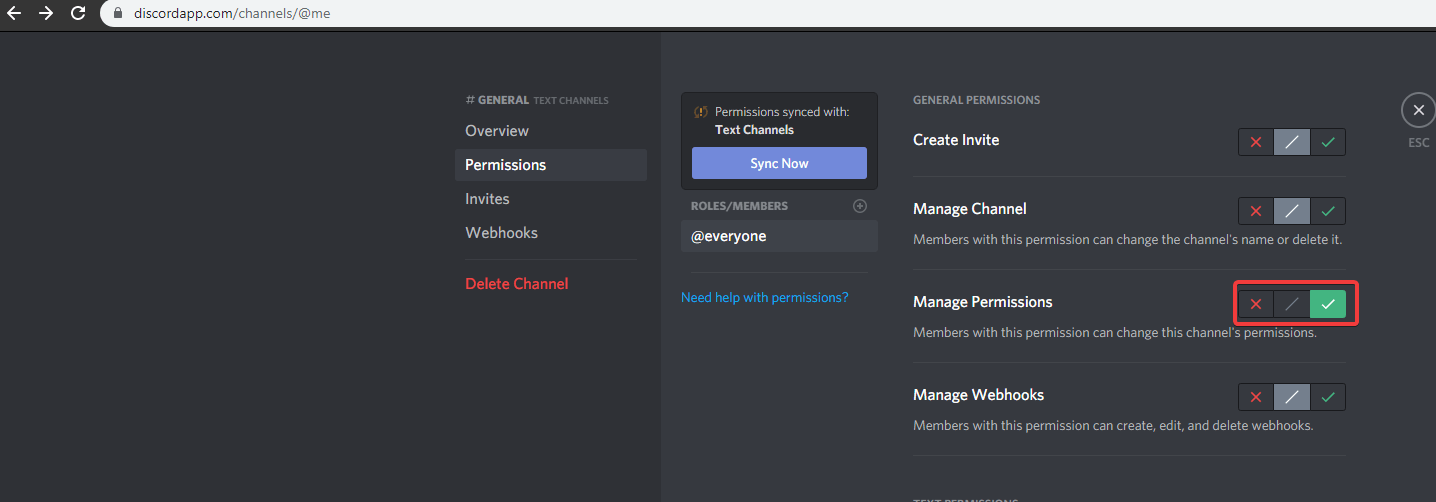The image size is (1436, 502).
Task: Go forward in browser history
Action: [x=46, y=13]
